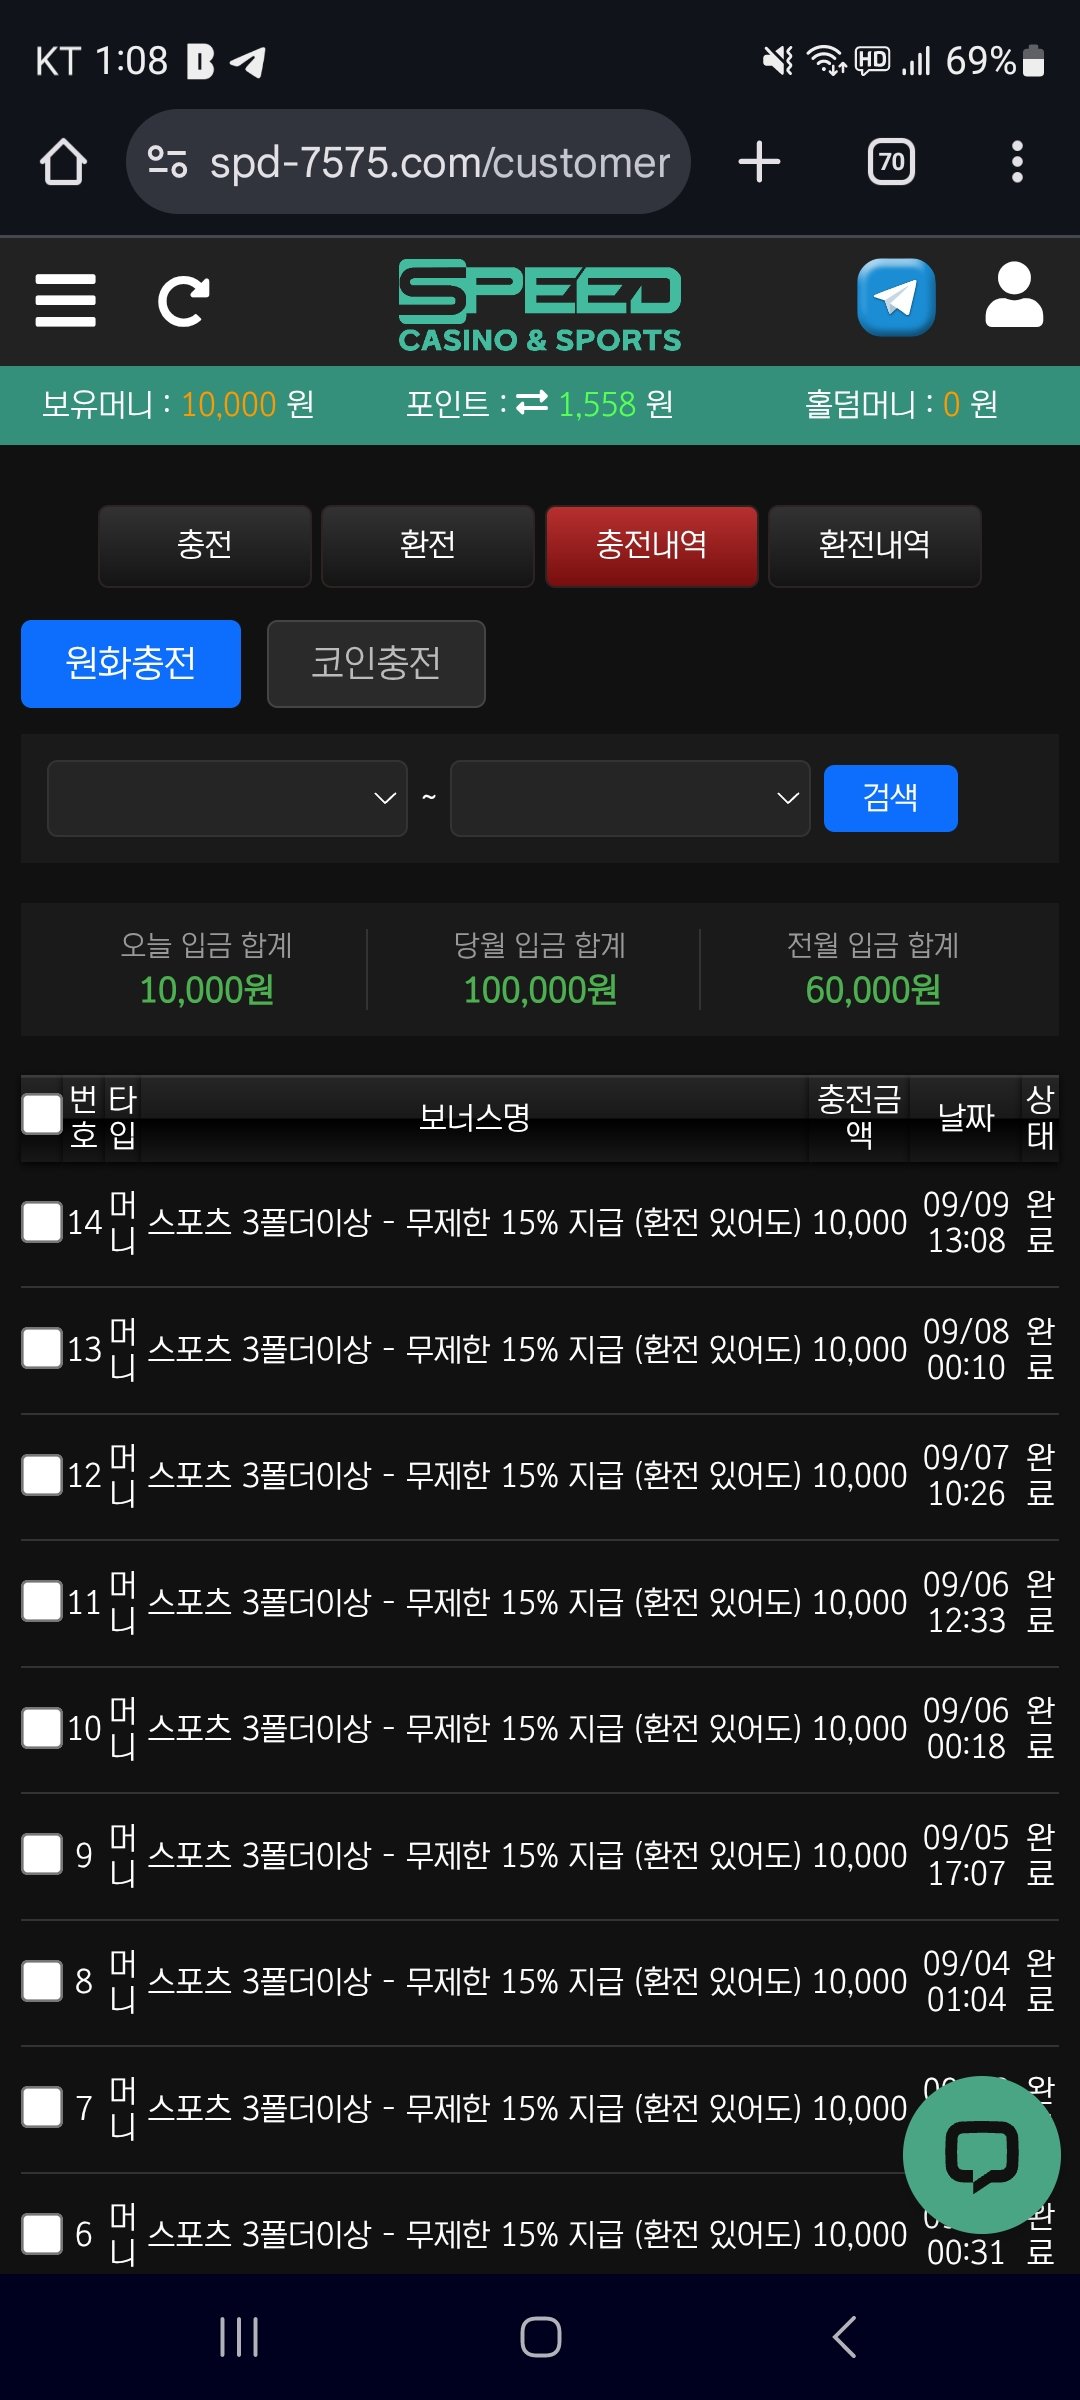The image size is (1080, 2400).
Task: Switch to the 코인충전 tab
Action: [376, 663]
